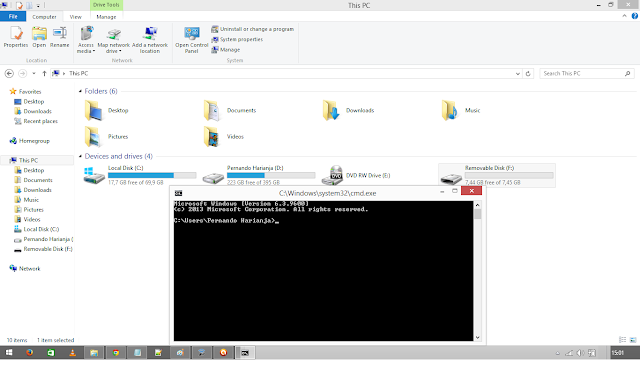Open VLC media player from taskbar
Viewport: 640px width, 367px height.
click(72, 353)
